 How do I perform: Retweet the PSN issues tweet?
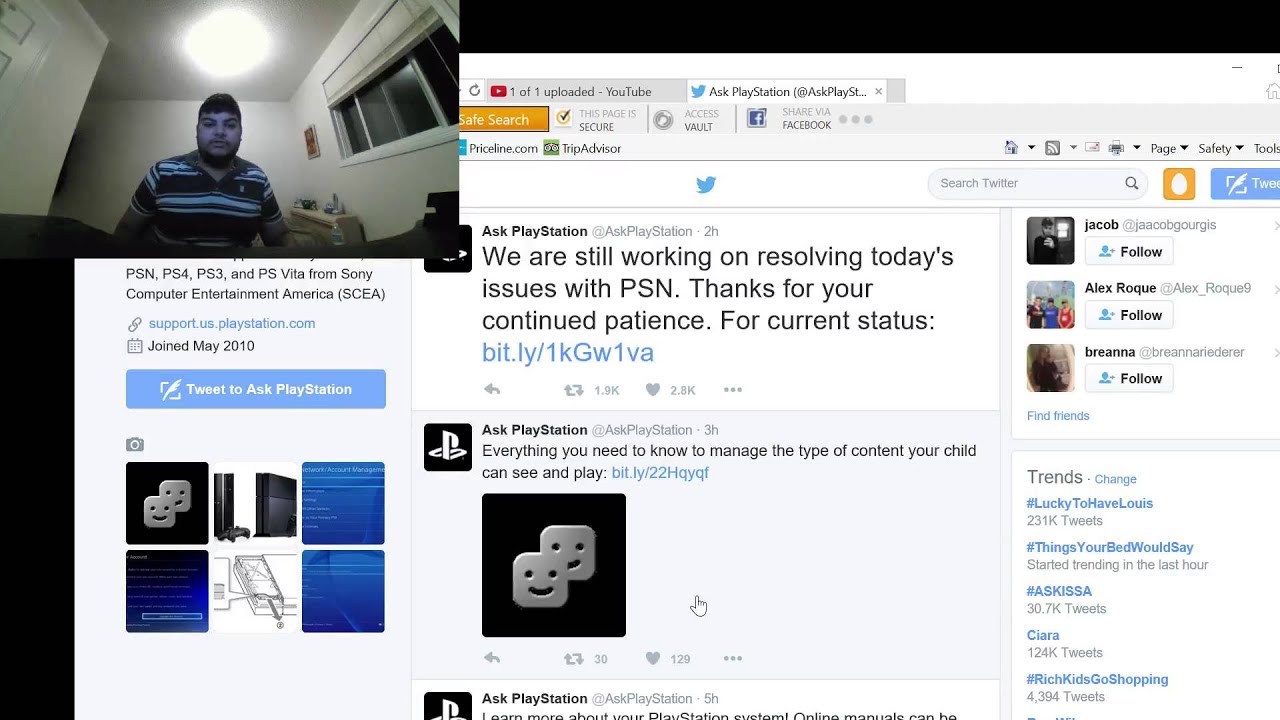point(573,390)
